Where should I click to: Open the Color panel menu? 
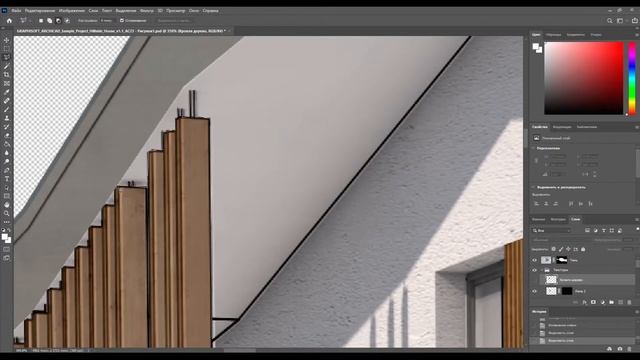[x=637, y=35]
